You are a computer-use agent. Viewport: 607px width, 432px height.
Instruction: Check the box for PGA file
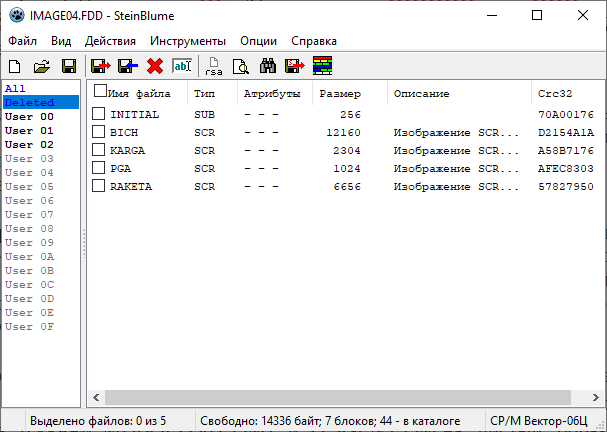coord(98,168)
